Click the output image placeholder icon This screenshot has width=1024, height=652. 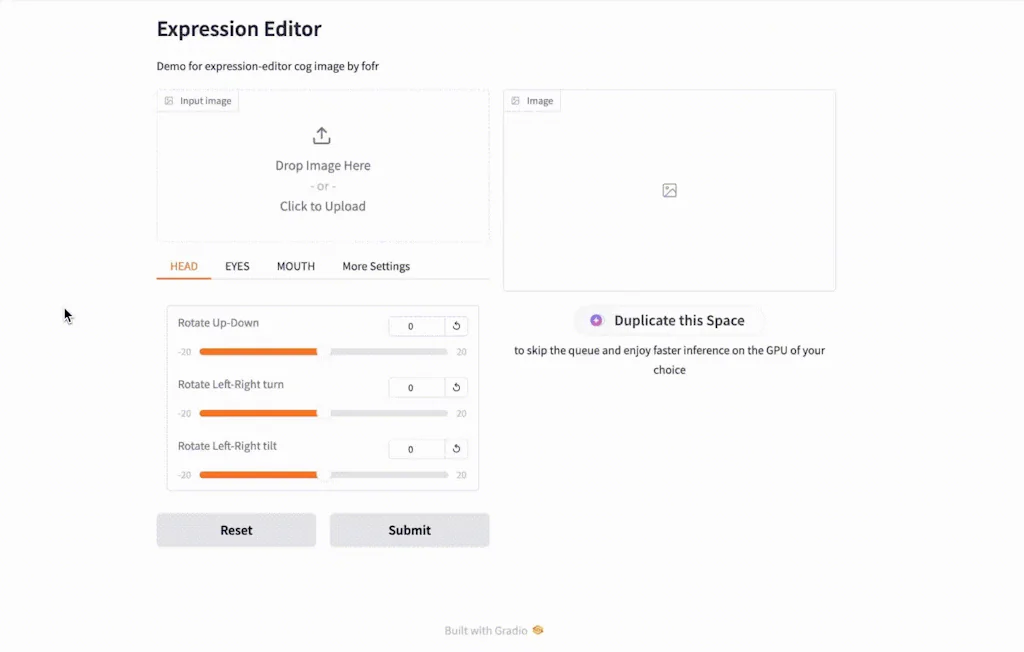(670, 190)
